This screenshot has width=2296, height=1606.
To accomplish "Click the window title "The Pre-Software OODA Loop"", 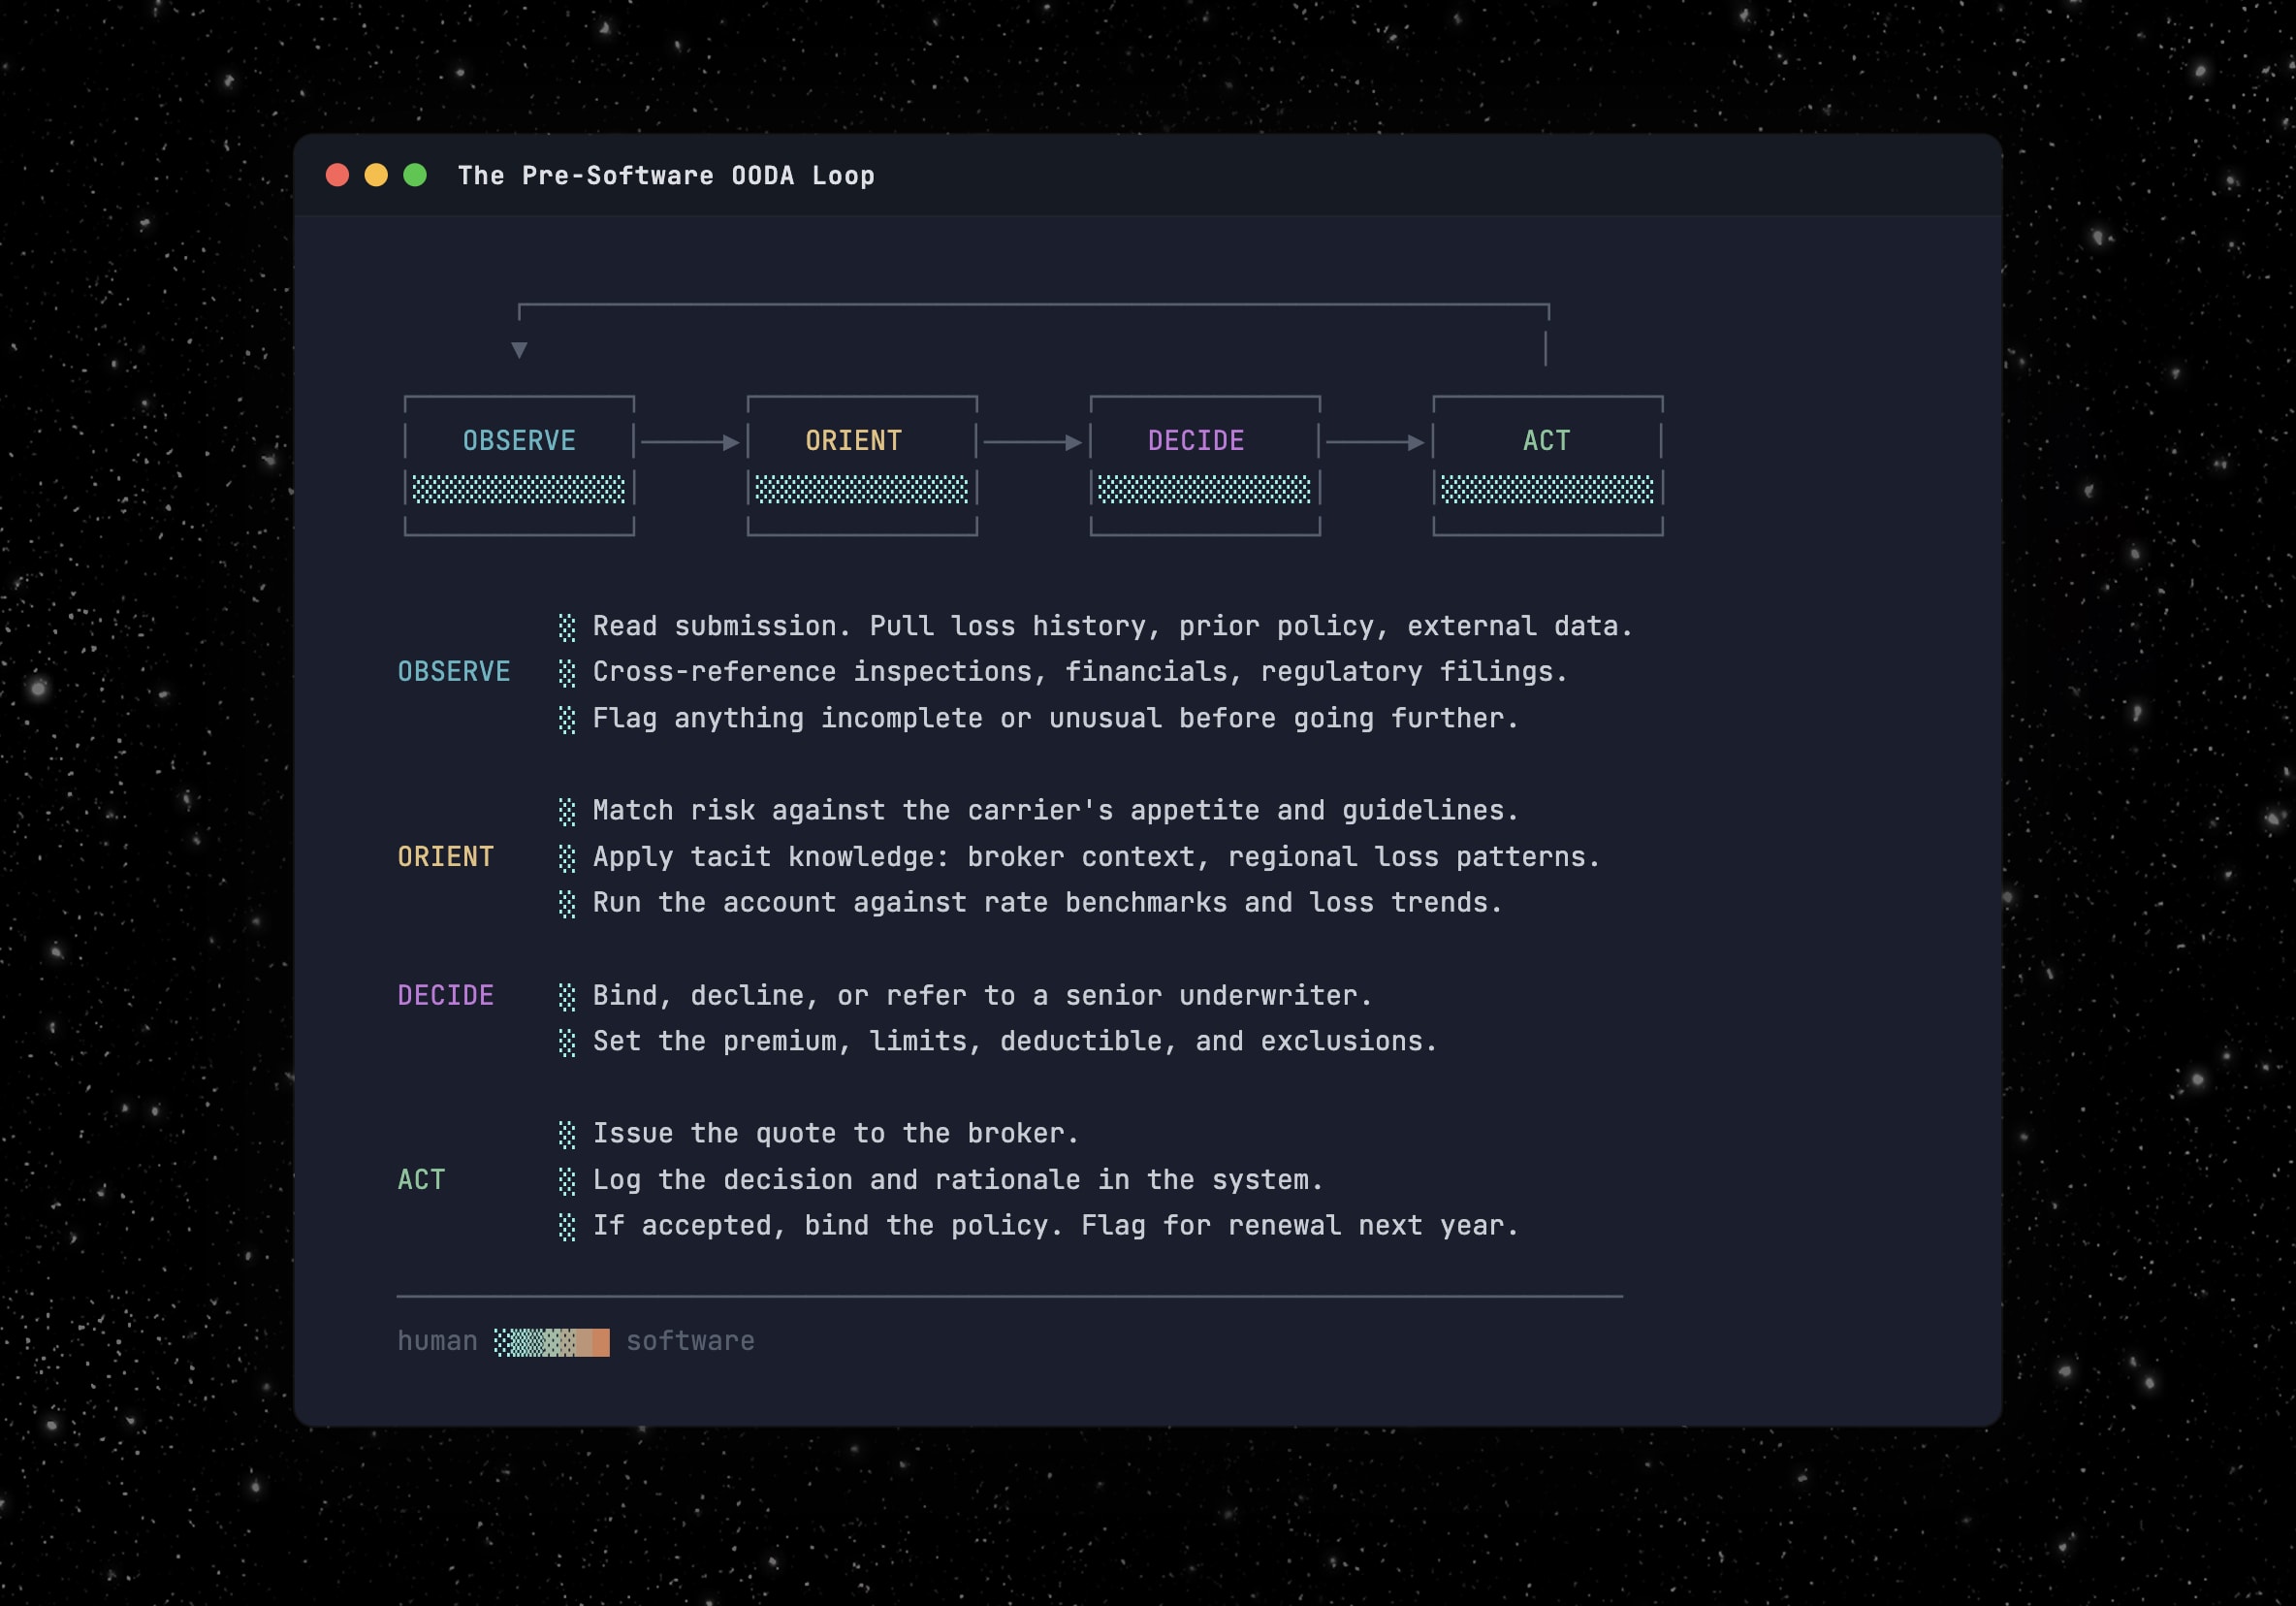I will pos(666,175).
